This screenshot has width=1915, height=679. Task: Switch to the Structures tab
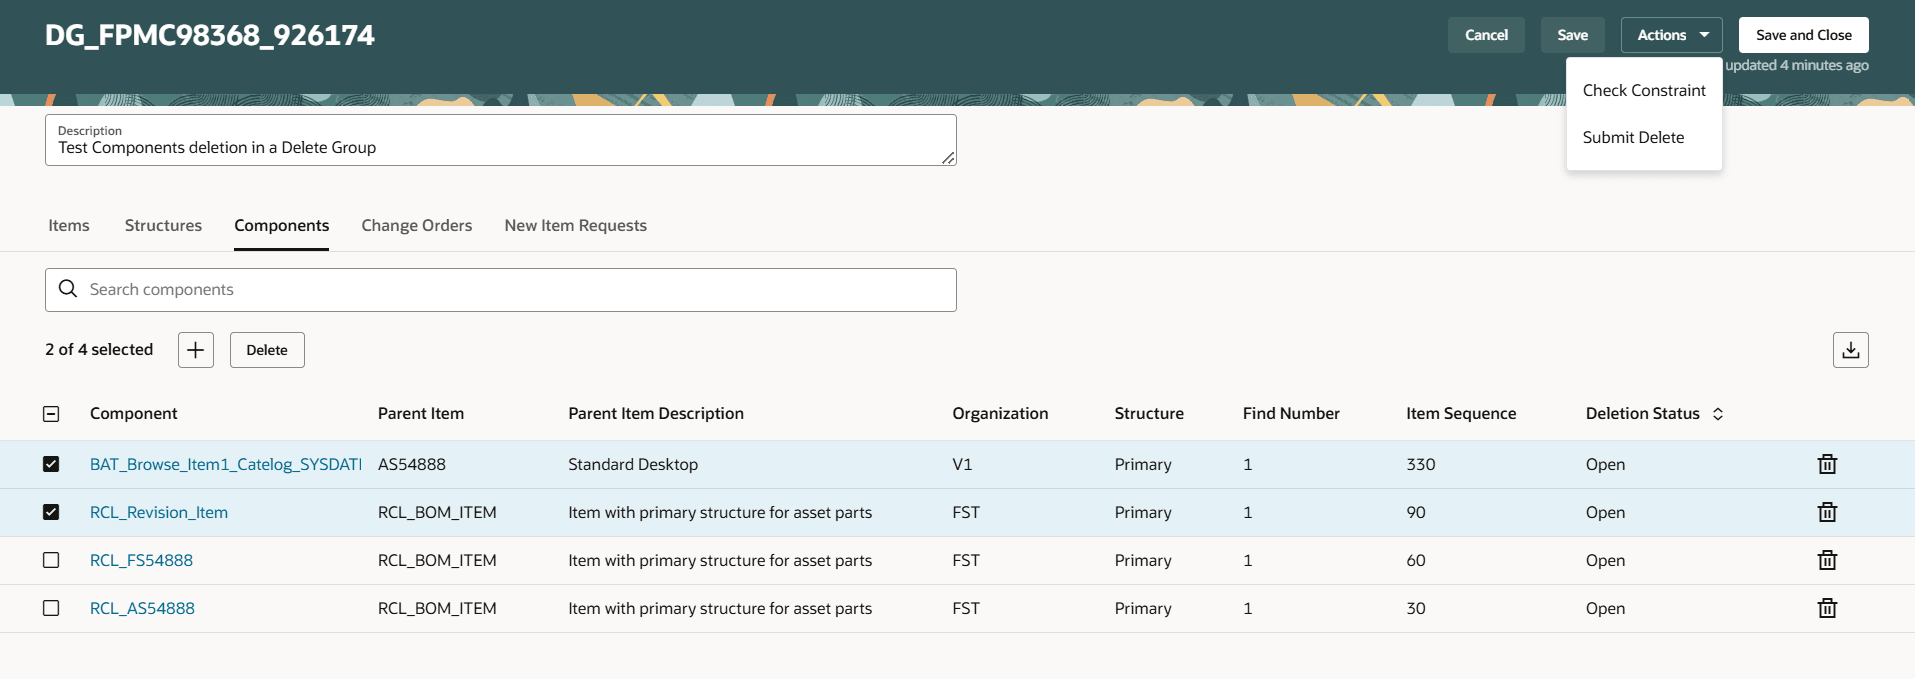click(x=163, y=226)
